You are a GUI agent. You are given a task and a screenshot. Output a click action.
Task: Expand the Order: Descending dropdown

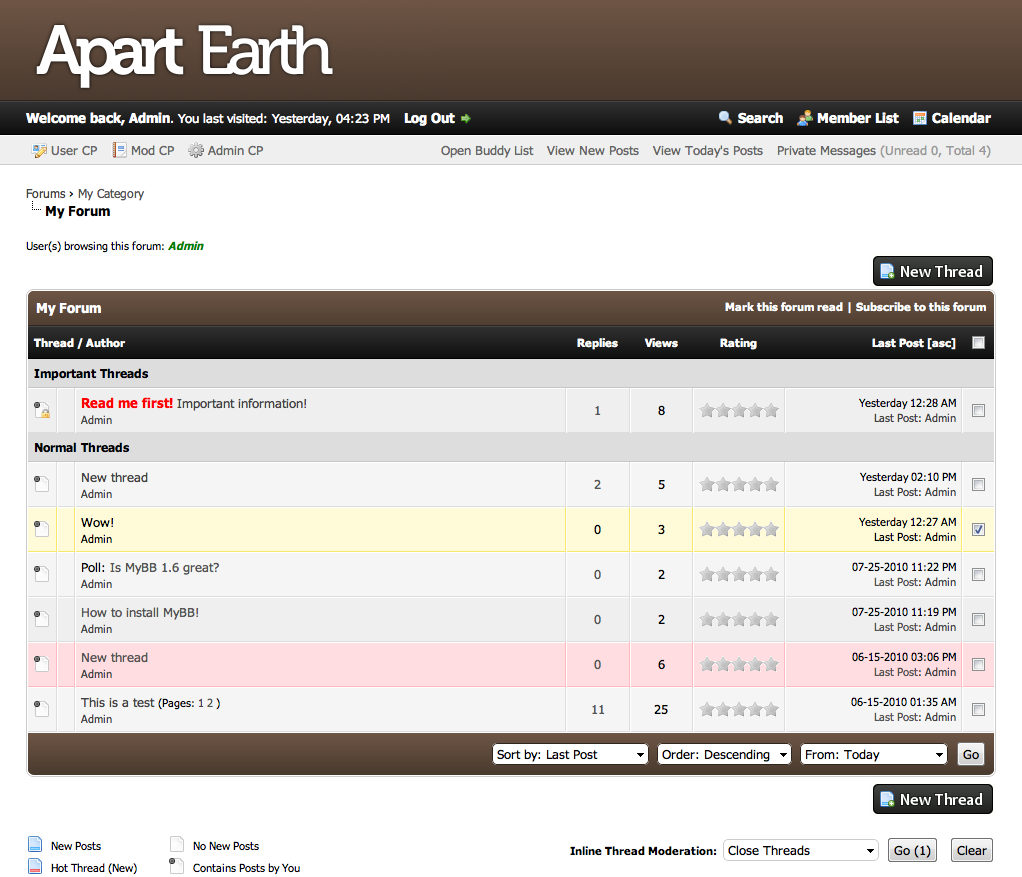[724, 755]
